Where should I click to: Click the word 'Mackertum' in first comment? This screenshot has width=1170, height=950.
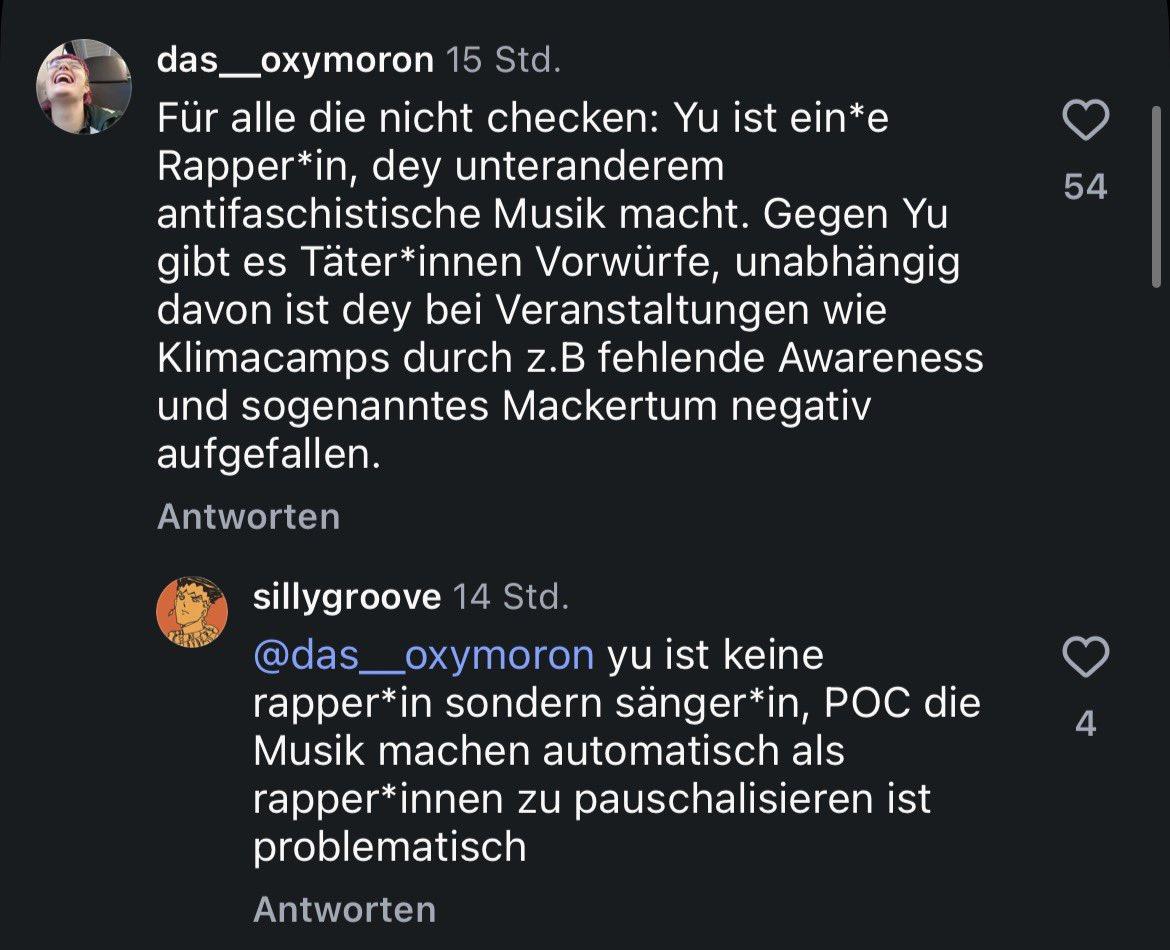coord(611,407)
